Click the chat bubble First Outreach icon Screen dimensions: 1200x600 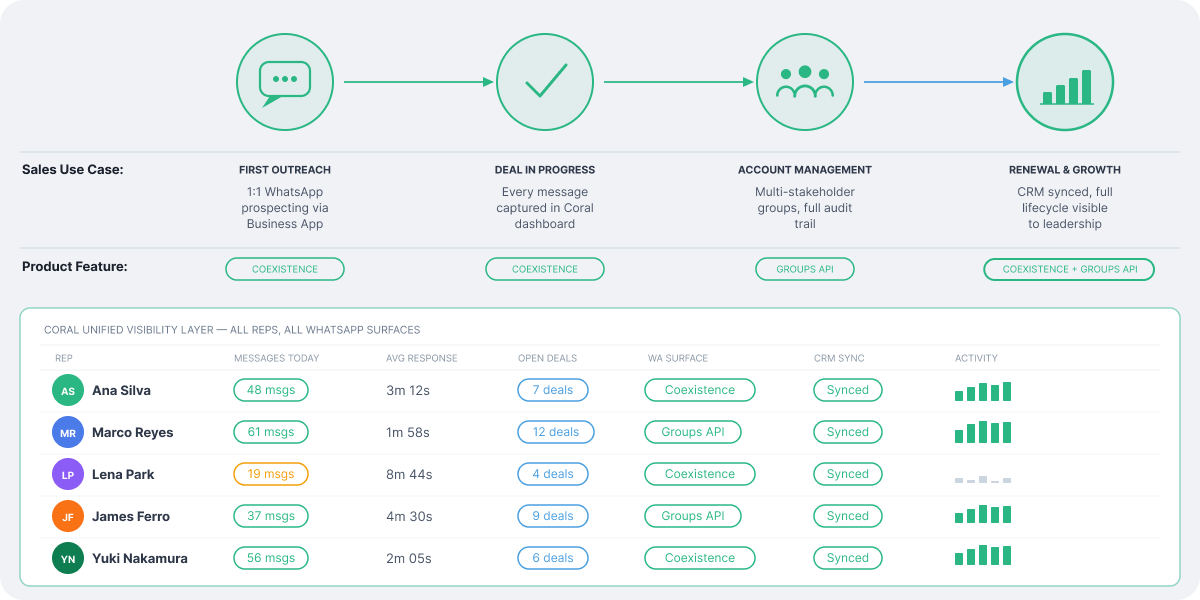[285, 82]
